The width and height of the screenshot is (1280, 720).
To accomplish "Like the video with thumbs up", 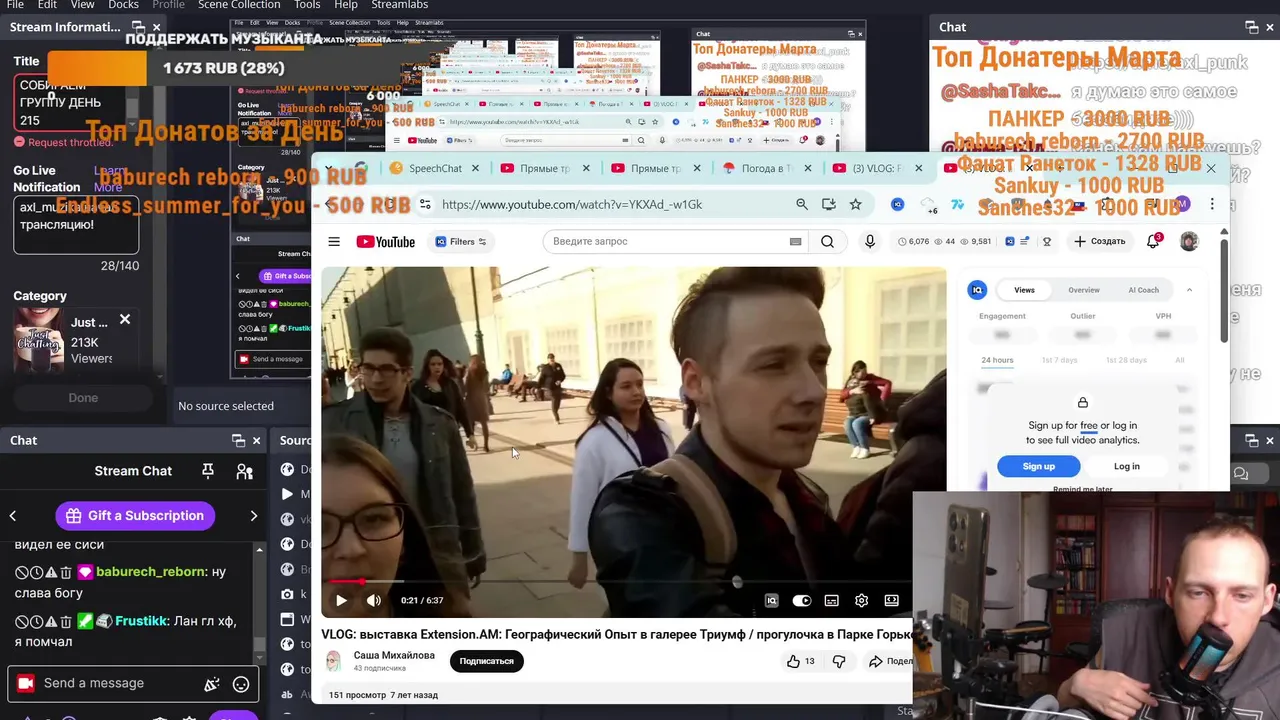I will click(800, 661).
